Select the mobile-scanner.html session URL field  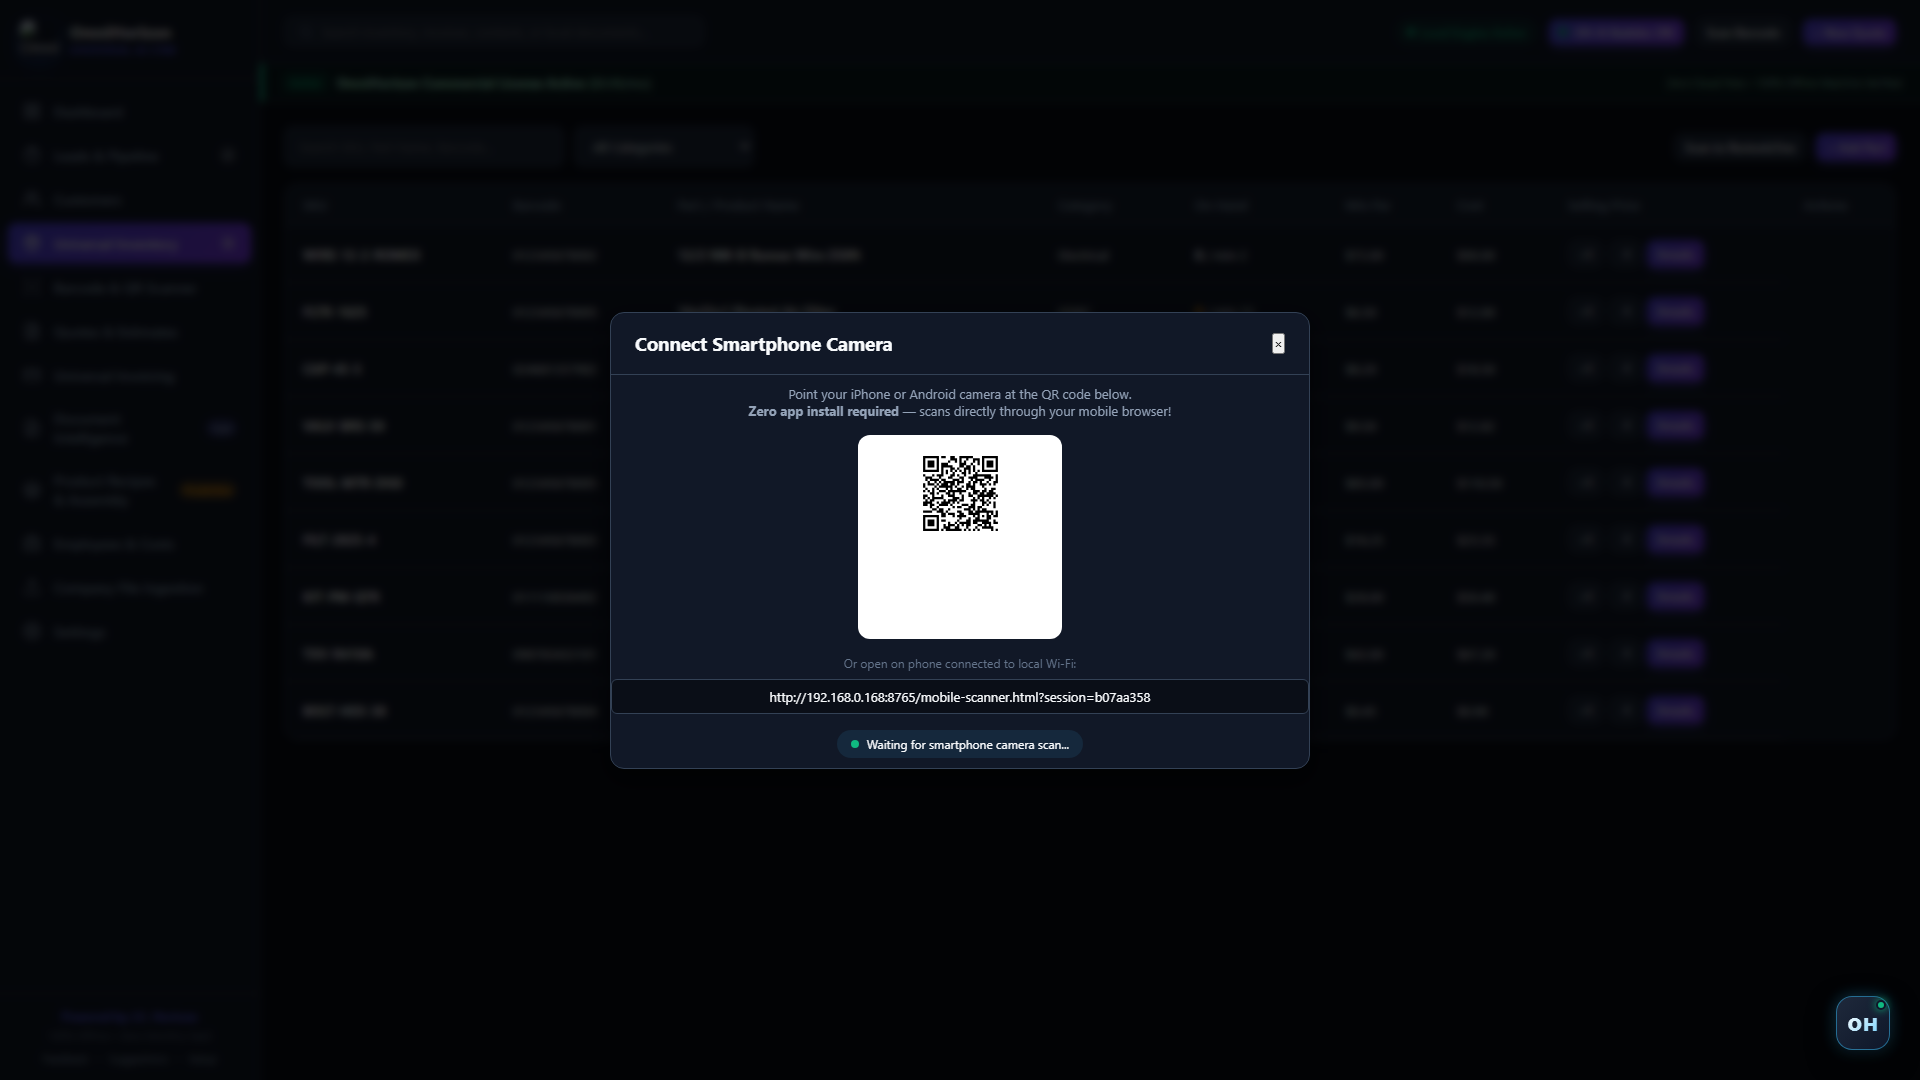pyautogui.click(x=960, y=697)
